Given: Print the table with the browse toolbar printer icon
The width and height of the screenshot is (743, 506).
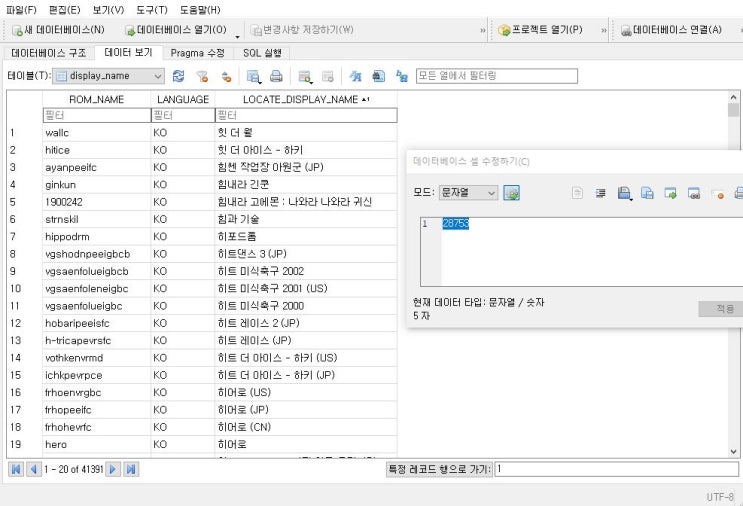Looking at the screenshot, I should tap(276, 76).
